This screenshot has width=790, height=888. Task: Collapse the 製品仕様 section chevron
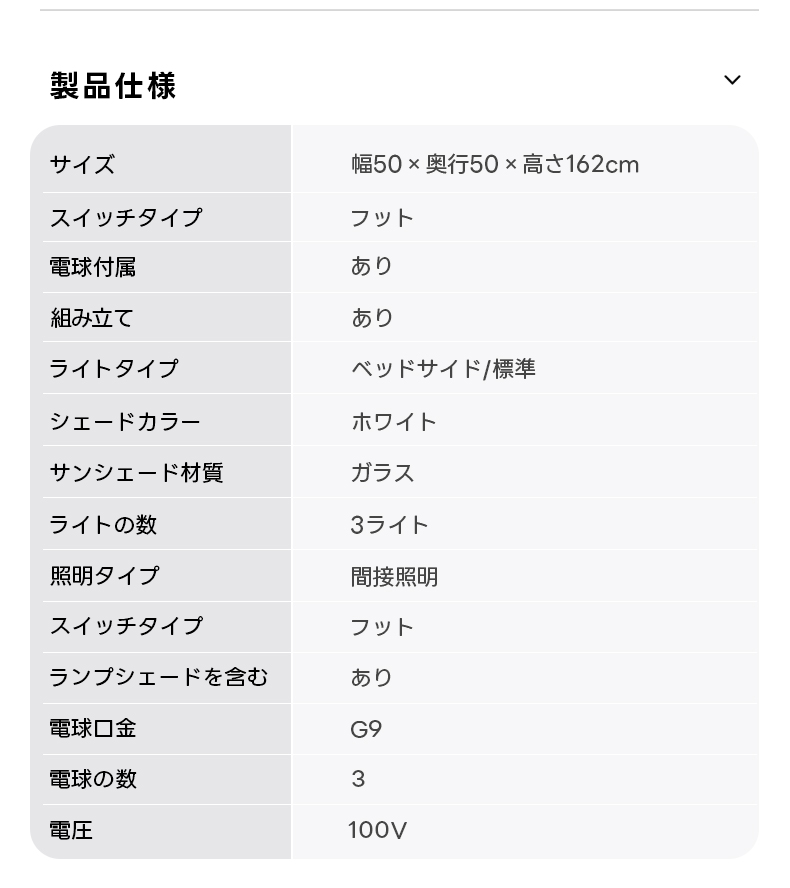(732, 80)
